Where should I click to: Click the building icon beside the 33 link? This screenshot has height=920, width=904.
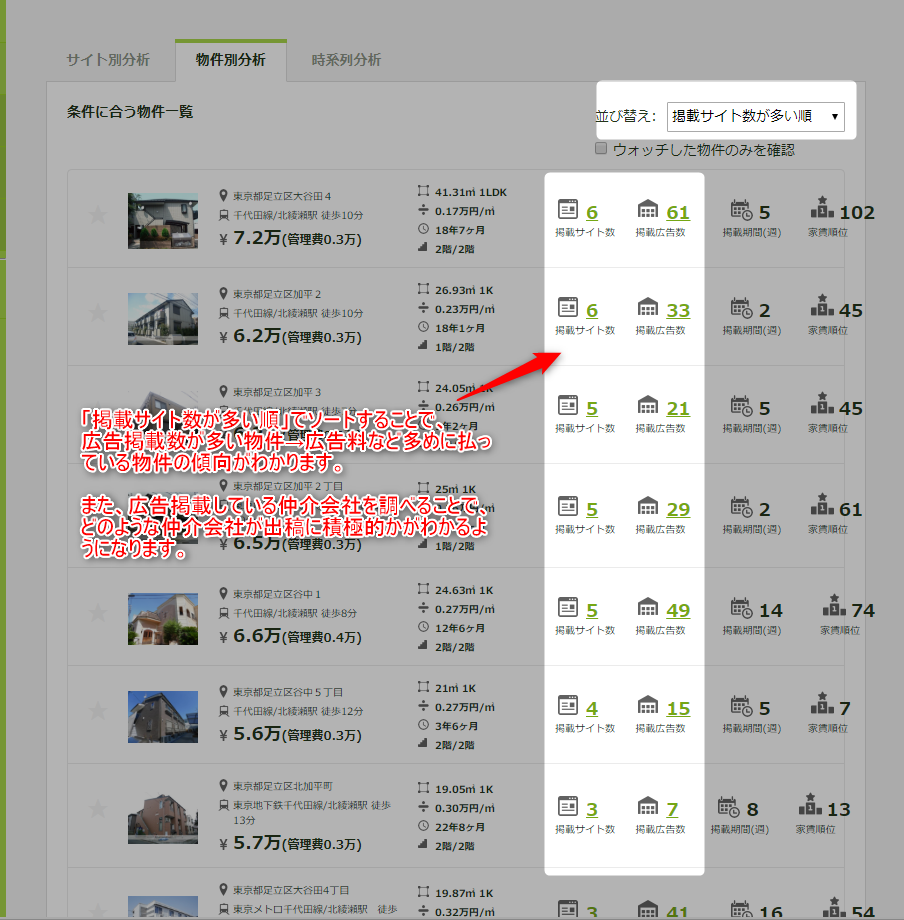tap(648, 307)
